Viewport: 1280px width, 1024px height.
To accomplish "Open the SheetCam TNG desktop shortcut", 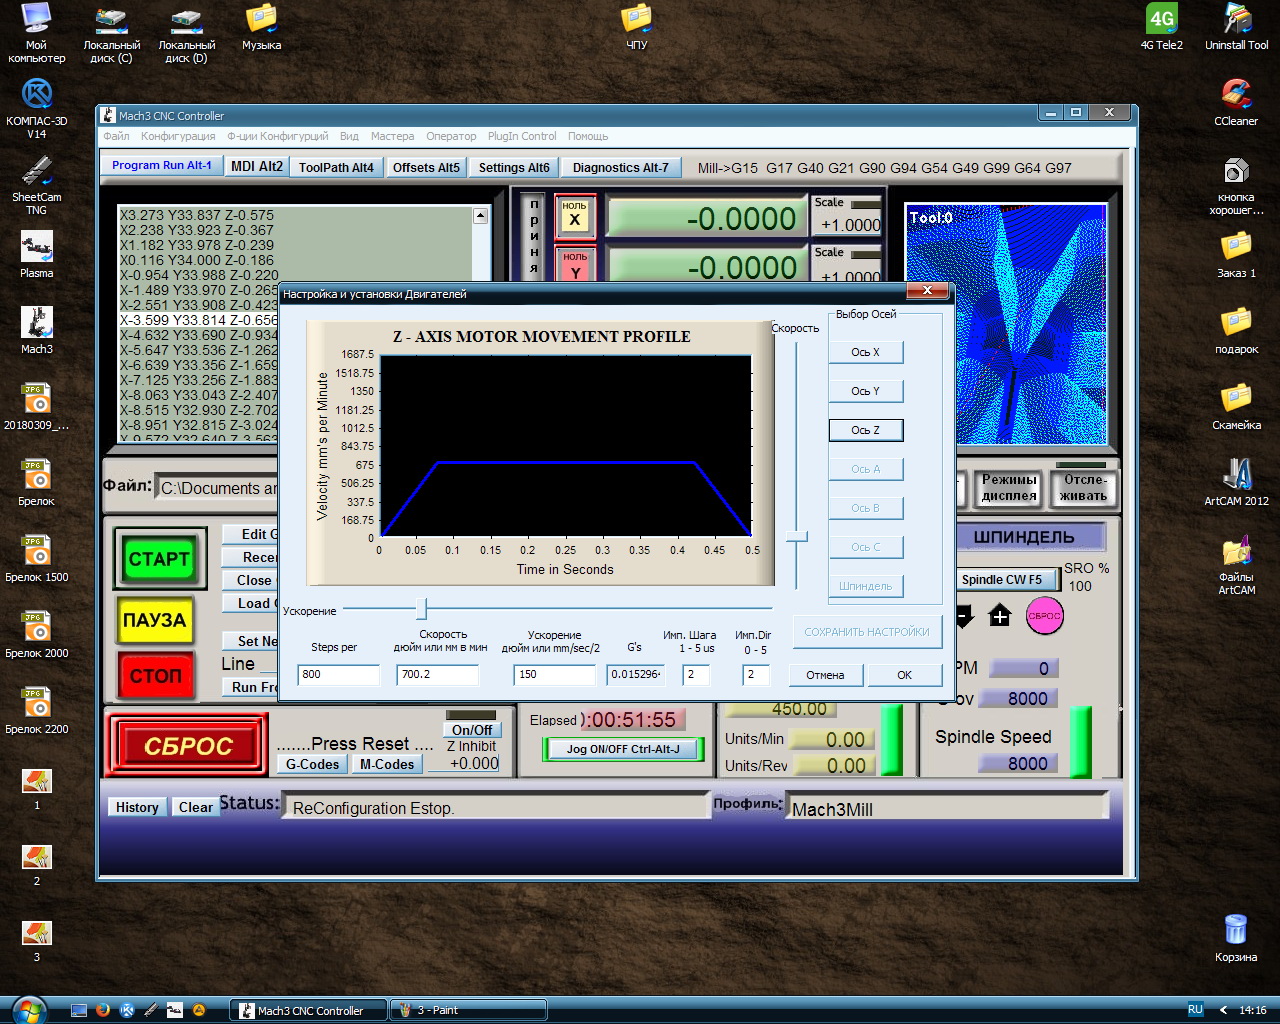I will tap(37, 185).
